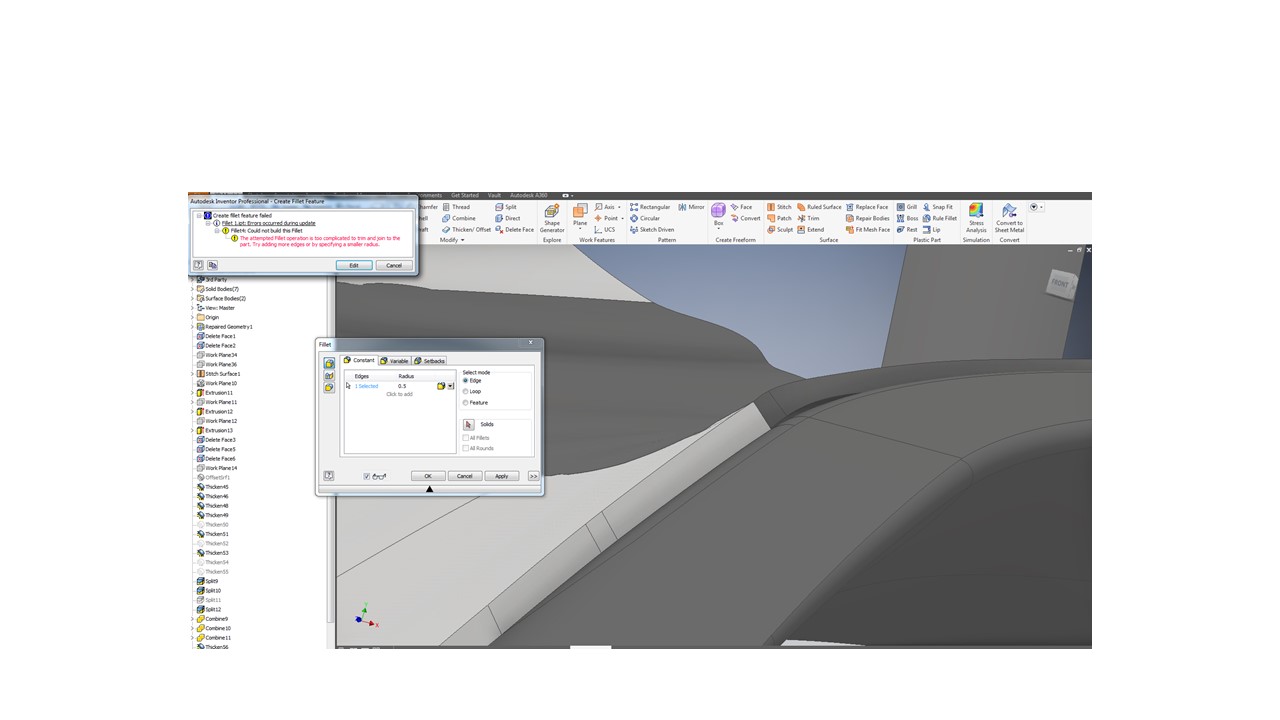Screen dimensions: 1280x720
Task: Select the Ruled Surface tool
Action: click(823, 207)
